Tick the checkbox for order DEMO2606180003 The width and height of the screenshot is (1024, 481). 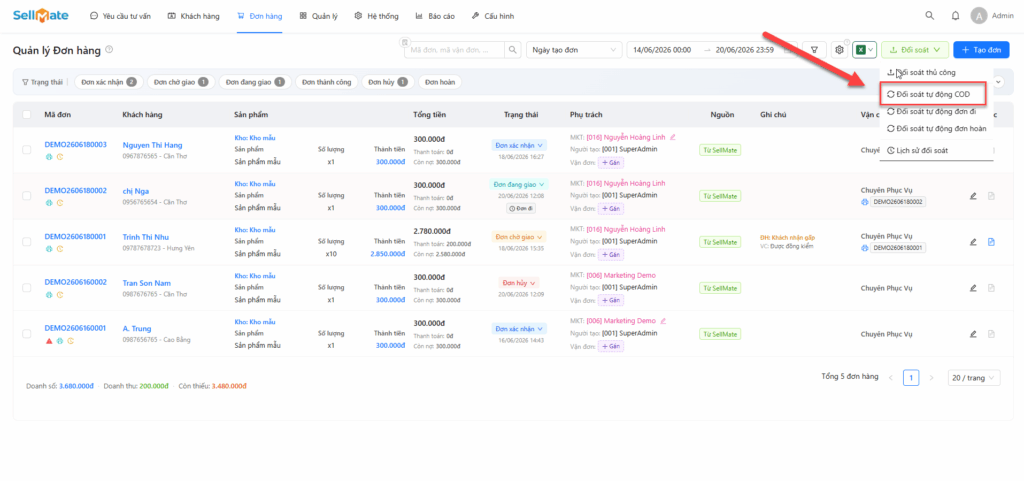click(x=27, y=149)
